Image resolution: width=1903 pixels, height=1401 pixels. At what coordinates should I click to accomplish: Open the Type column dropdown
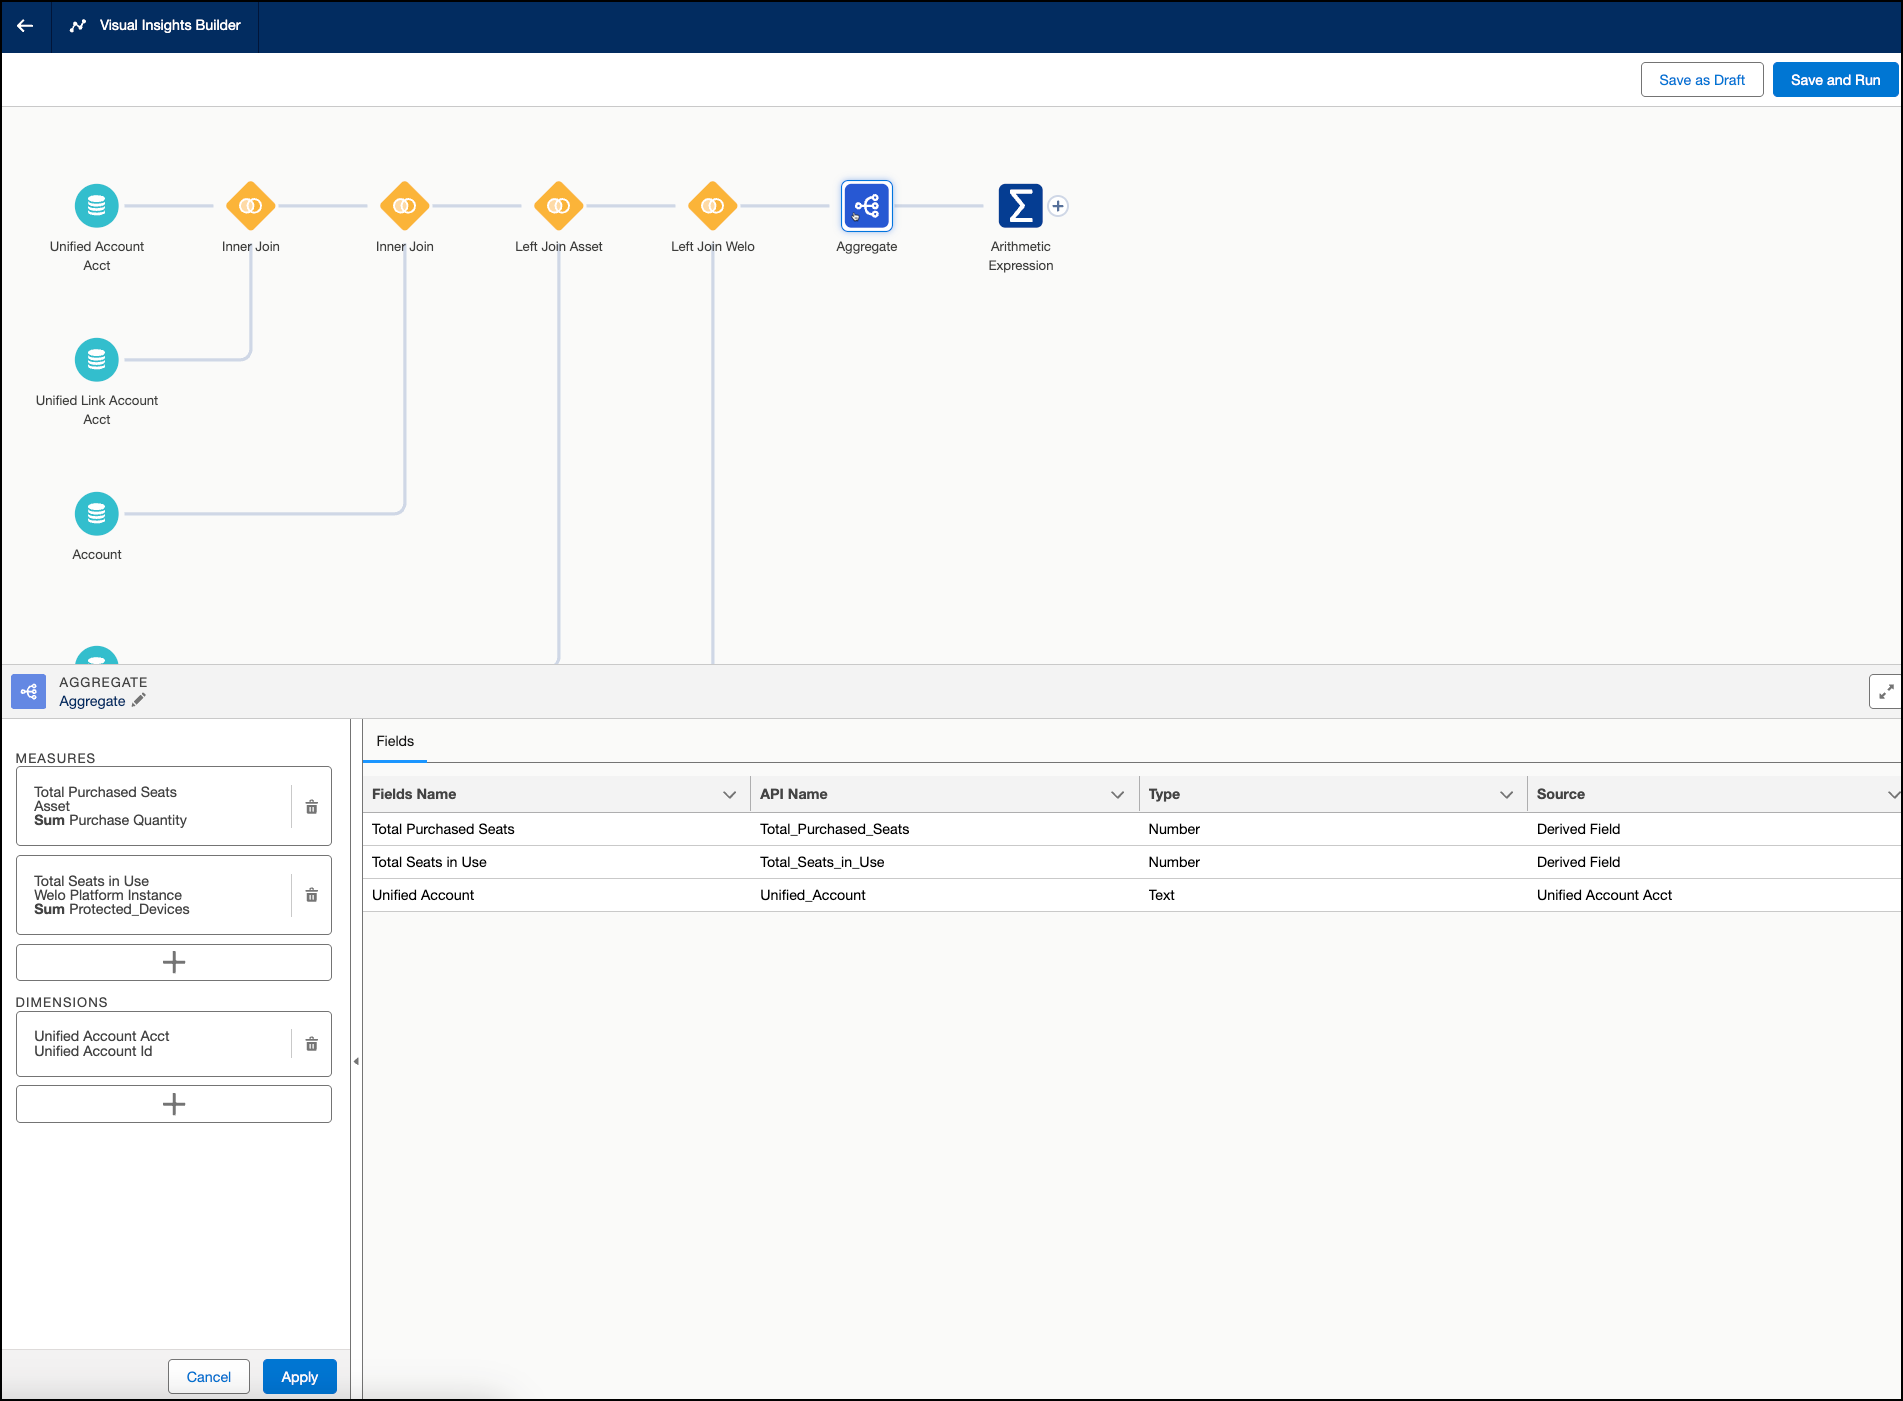click(x=1506, y=795)
